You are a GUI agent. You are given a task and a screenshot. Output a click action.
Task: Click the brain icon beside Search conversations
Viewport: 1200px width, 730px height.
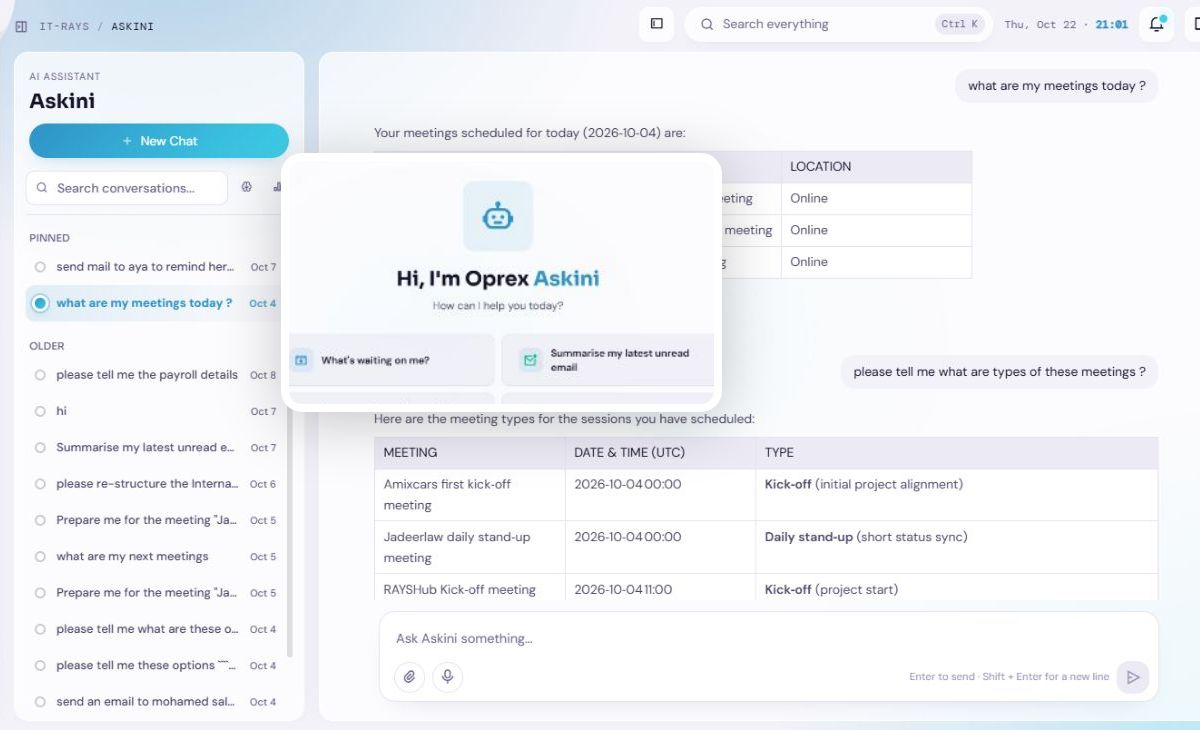(247, 187)
